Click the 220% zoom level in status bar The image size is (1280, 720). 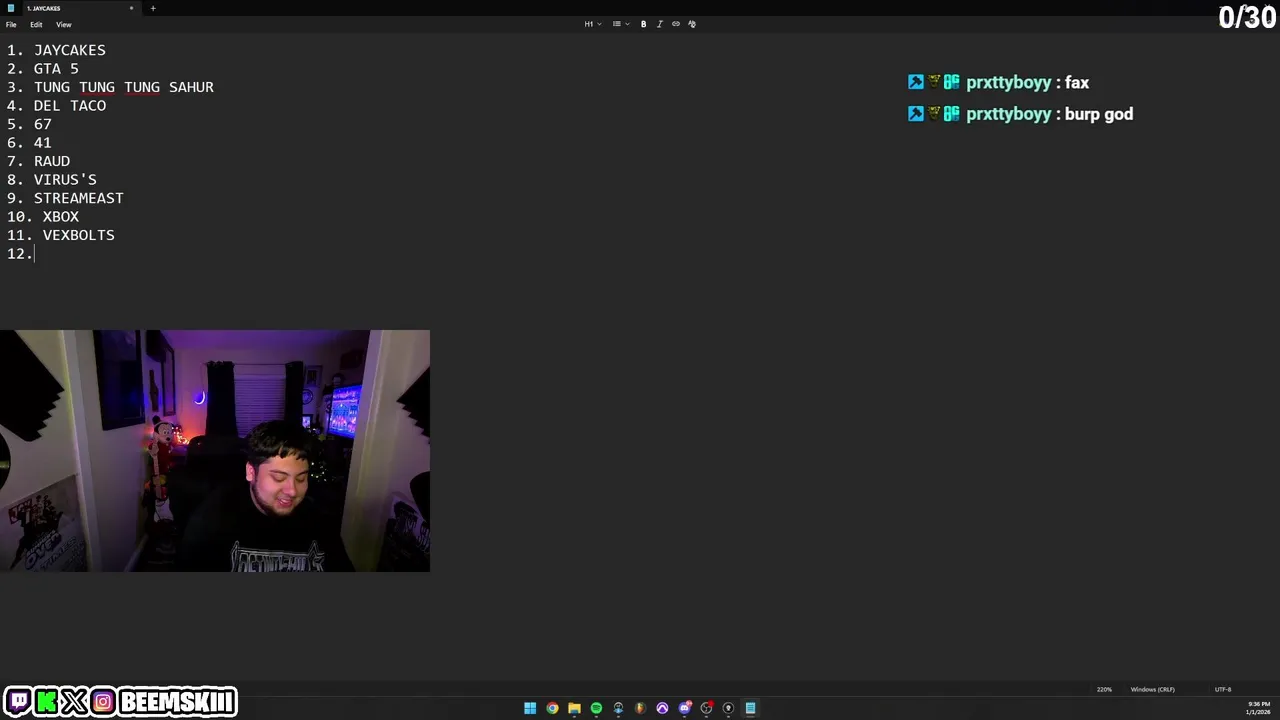point(1104,689)
